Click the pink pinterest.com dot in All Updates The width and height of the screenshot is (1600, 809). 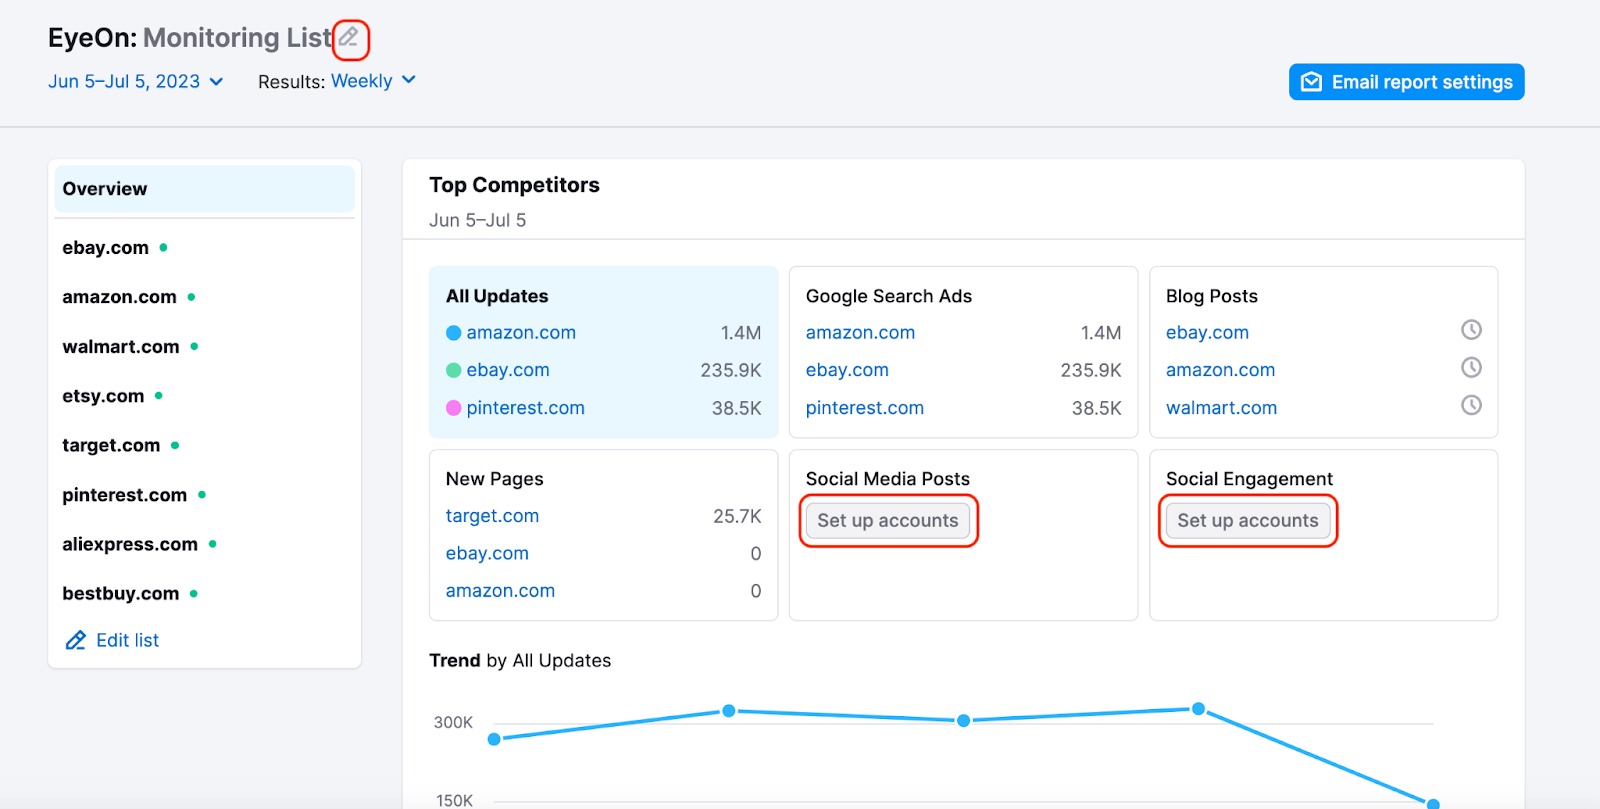click(x=453, y=408)
